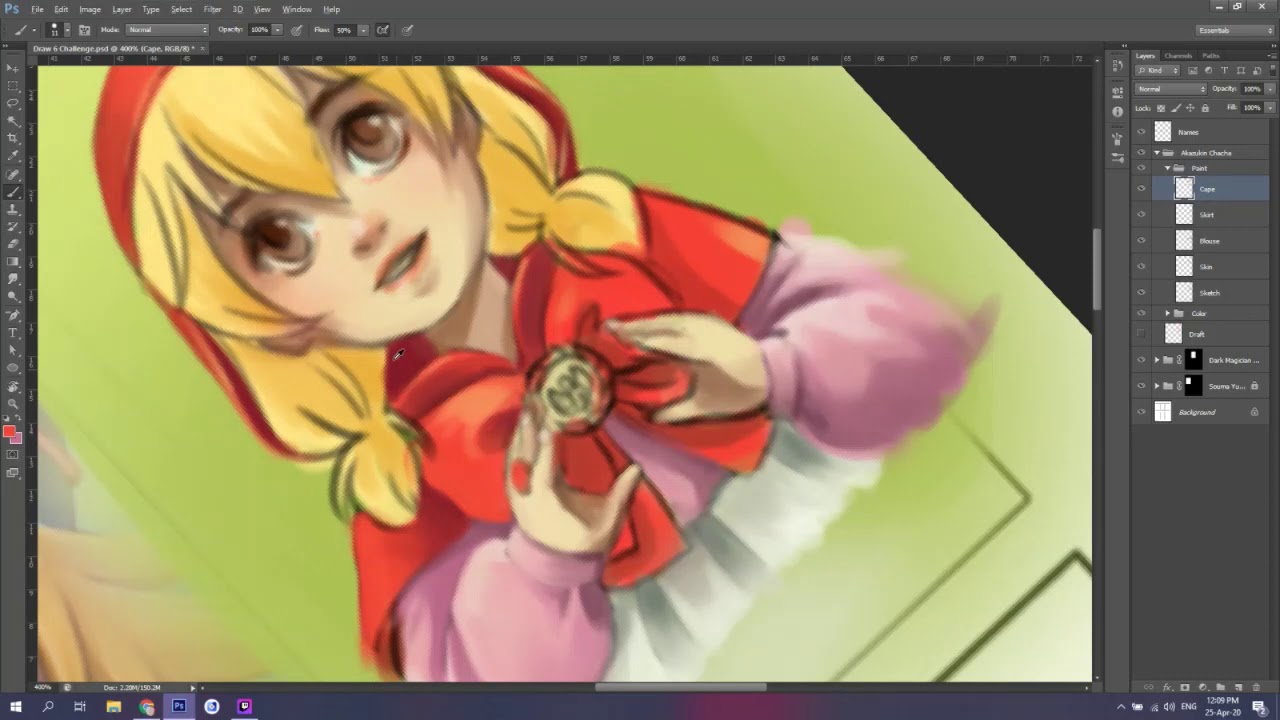Show the Draft layer
The width and height of the screenshot is (1280, 720).
click(1141, 333)
